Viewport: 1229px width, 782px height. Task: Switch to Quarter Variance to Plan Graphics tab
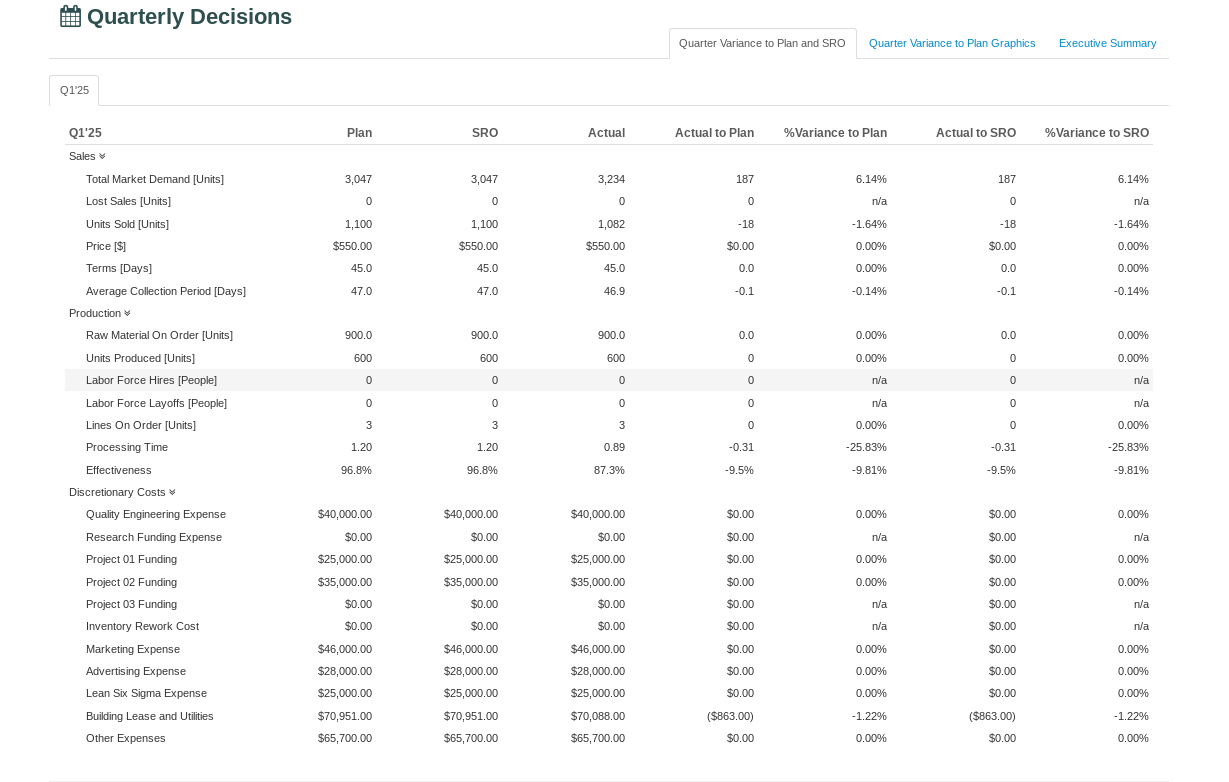(x=951, y=43)
